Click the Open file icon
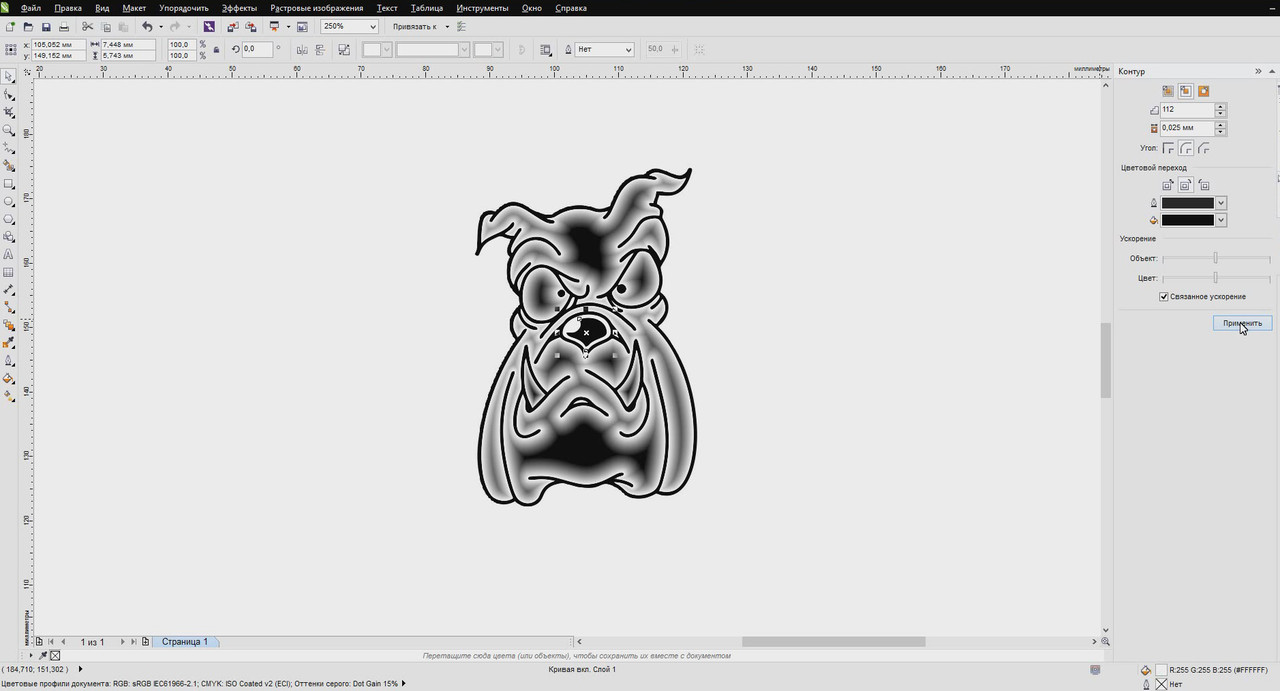The width and height of the screenshot is (1280, 691). point(28,27)
